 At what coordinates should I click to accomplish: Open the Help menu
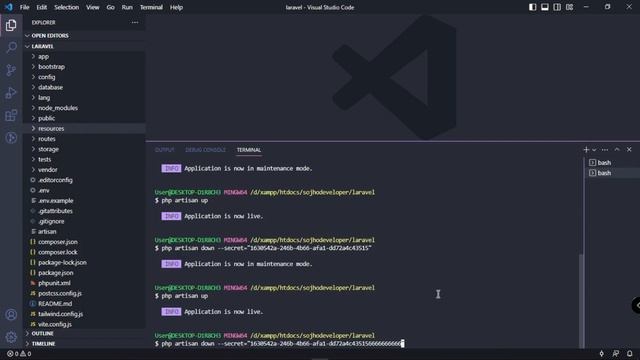tap(176, 7)
